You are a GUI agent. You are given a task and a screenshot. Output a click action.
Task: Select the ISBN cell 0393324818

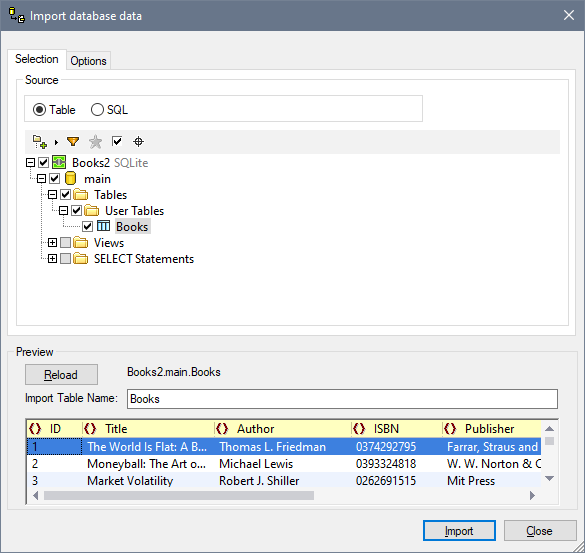point(397,464)
